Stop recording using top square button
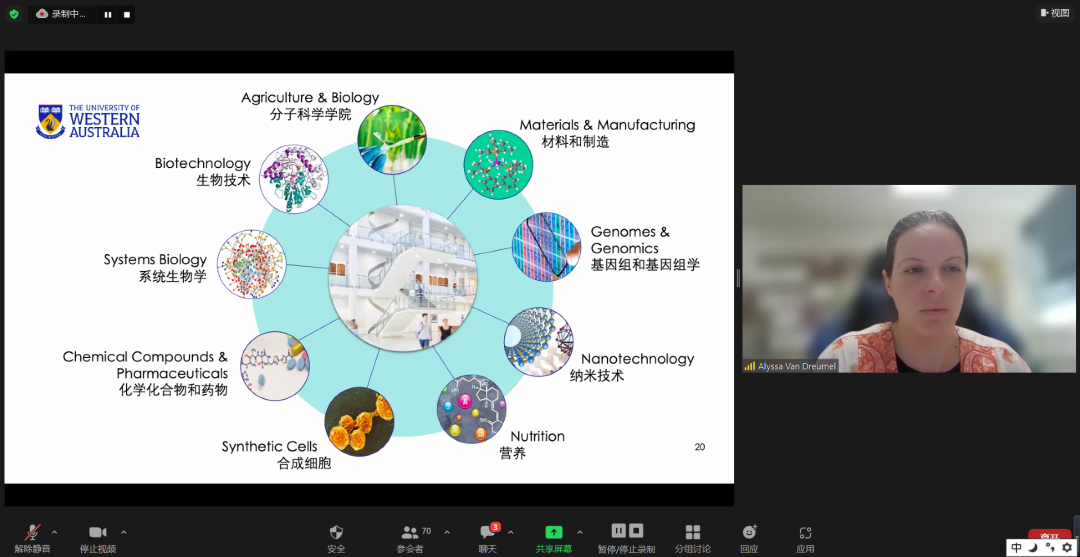Screen dimensions: 1080x557 coord(126,14)
